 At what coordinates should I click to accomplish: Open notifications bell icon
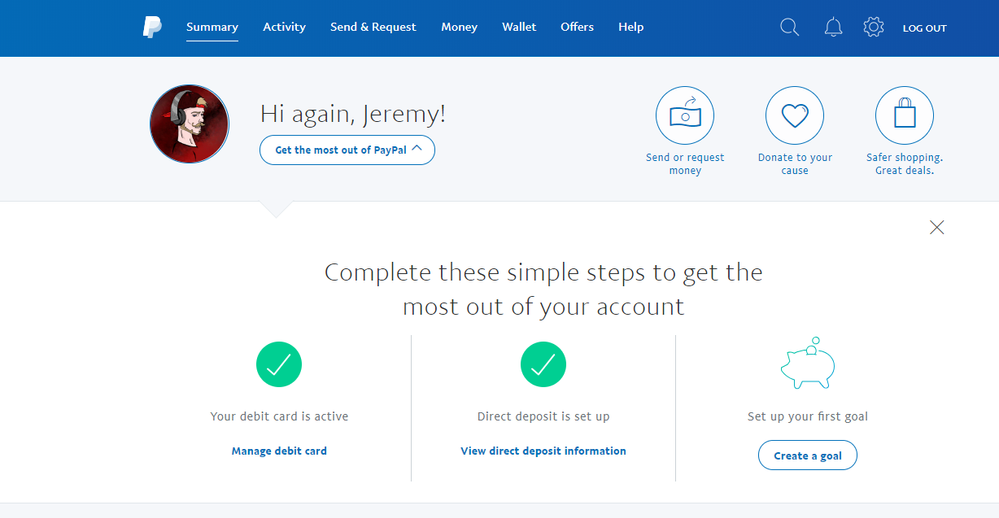click(833, 27)
